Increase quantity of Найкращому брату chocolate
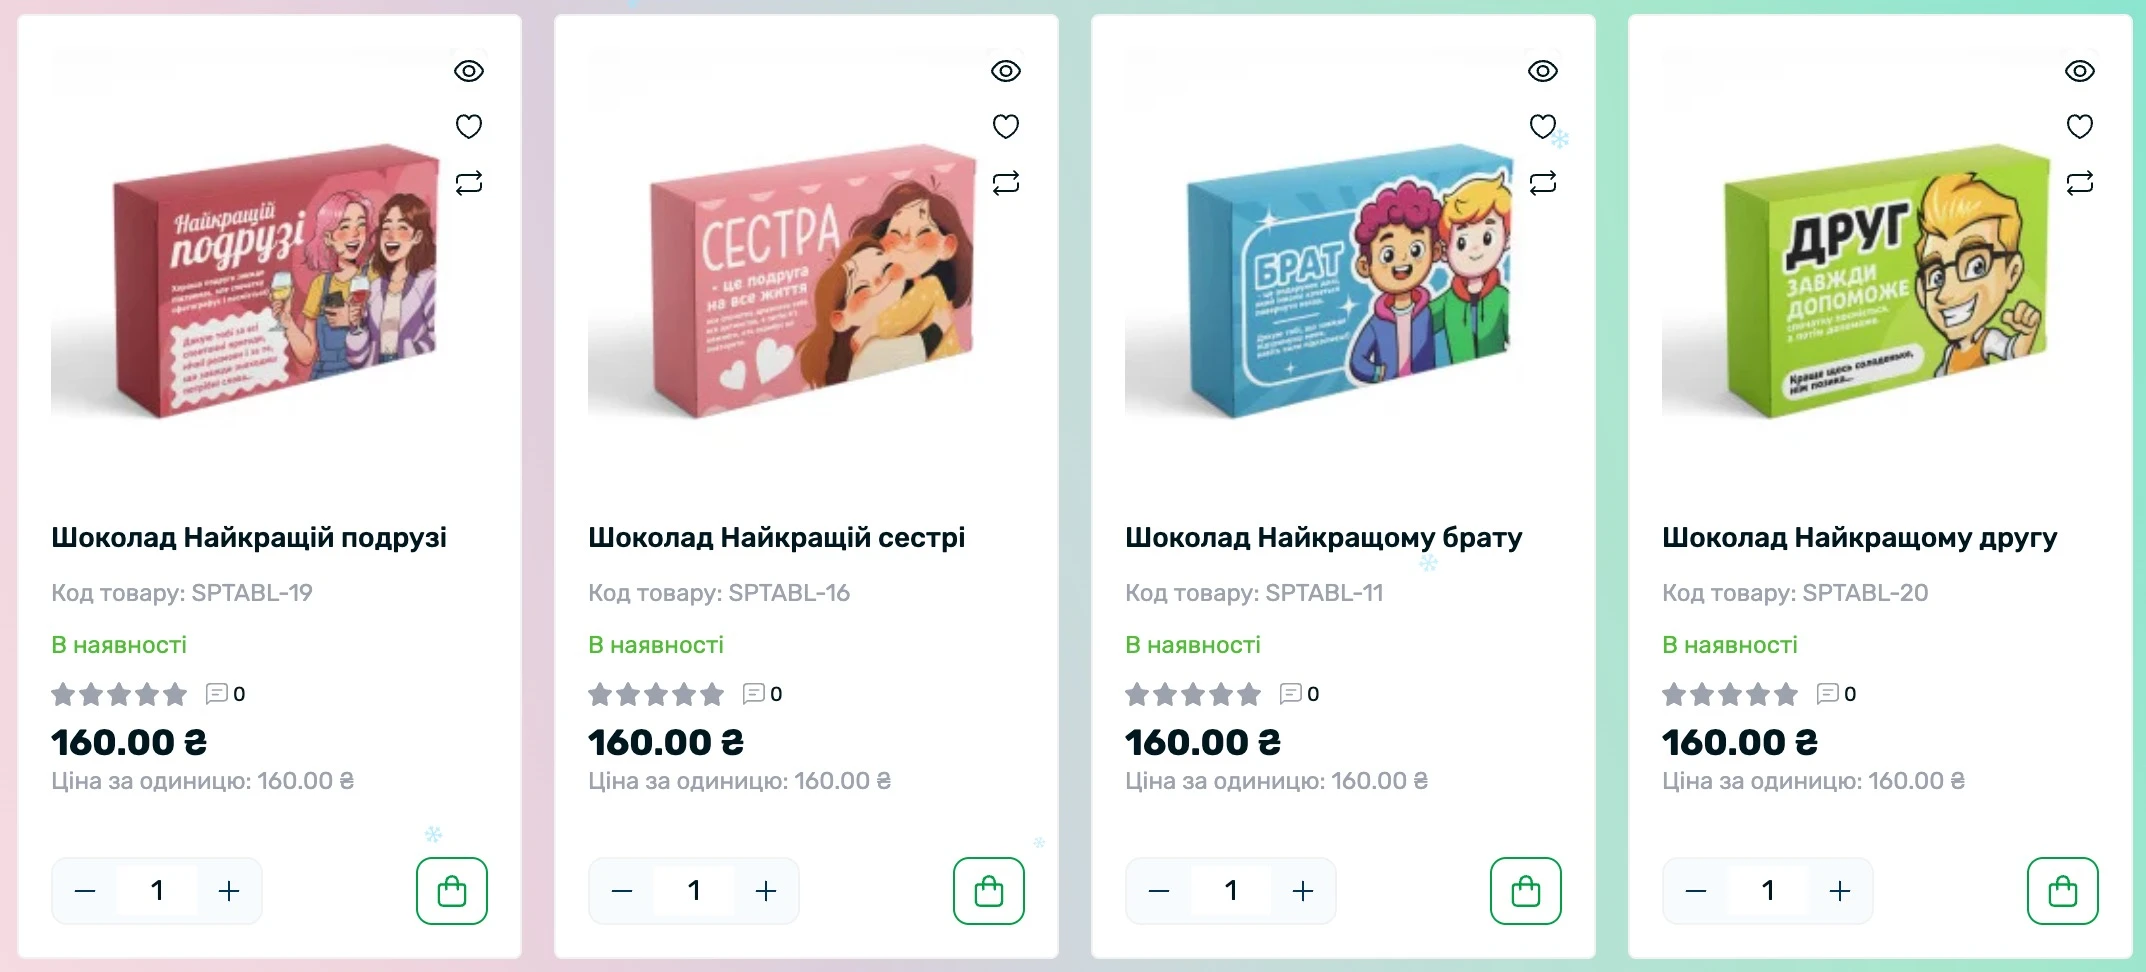Image resolution: width=2146 pixels, height=972 pixels. click(1303, 891)
